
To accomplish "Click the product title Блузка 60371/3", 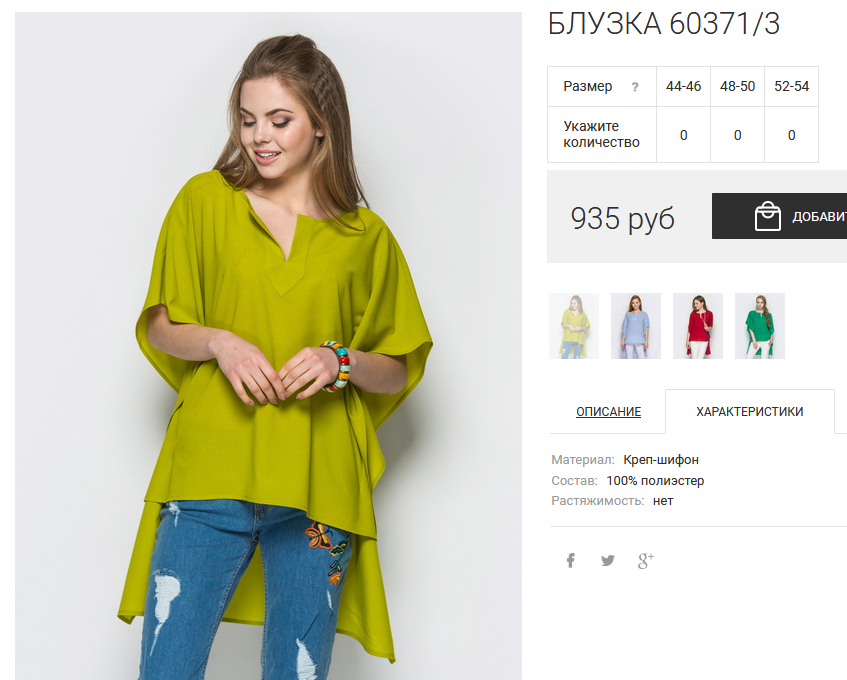I will pos(664,24).
